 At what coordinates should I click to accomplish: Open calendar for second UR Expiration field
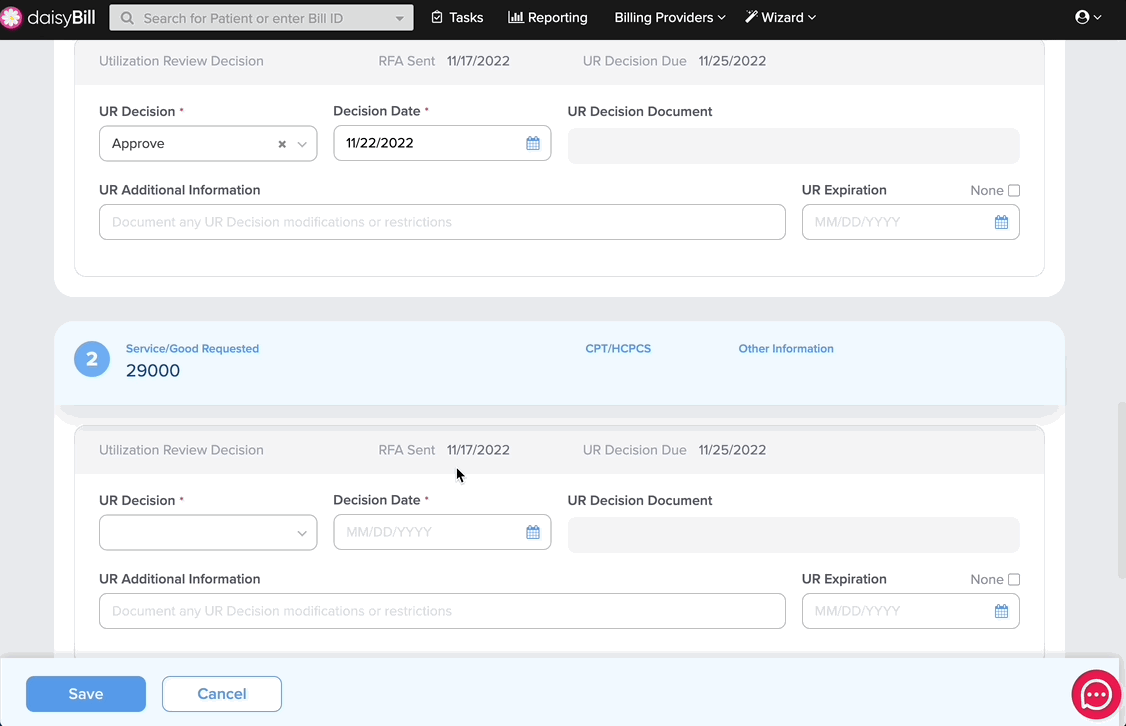[x=1001, y=611]
